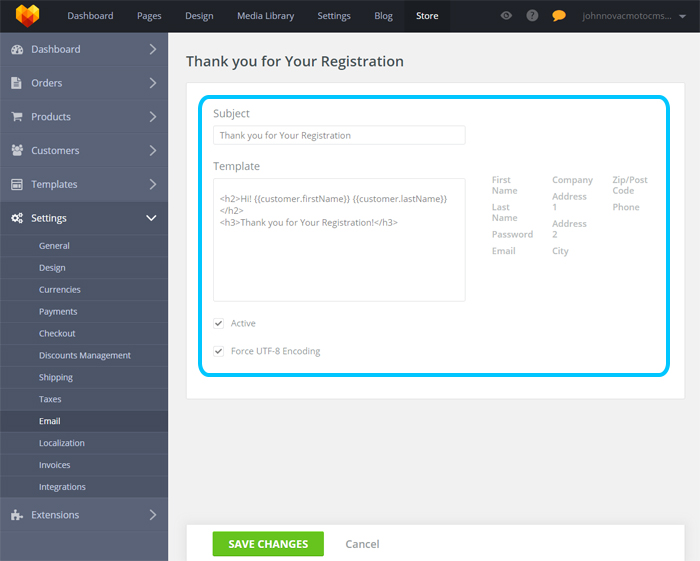Insert the Last Name variable
This screenshot has width=700, height=561.
(x=504, y=212)
